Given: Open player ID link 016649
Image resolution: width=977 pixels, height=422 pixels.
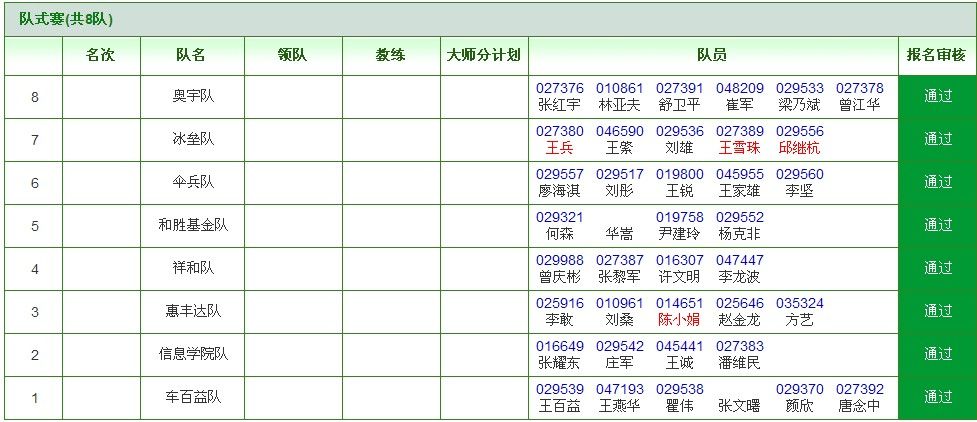Looking at the screenshot, I should [x=559, y=346].
